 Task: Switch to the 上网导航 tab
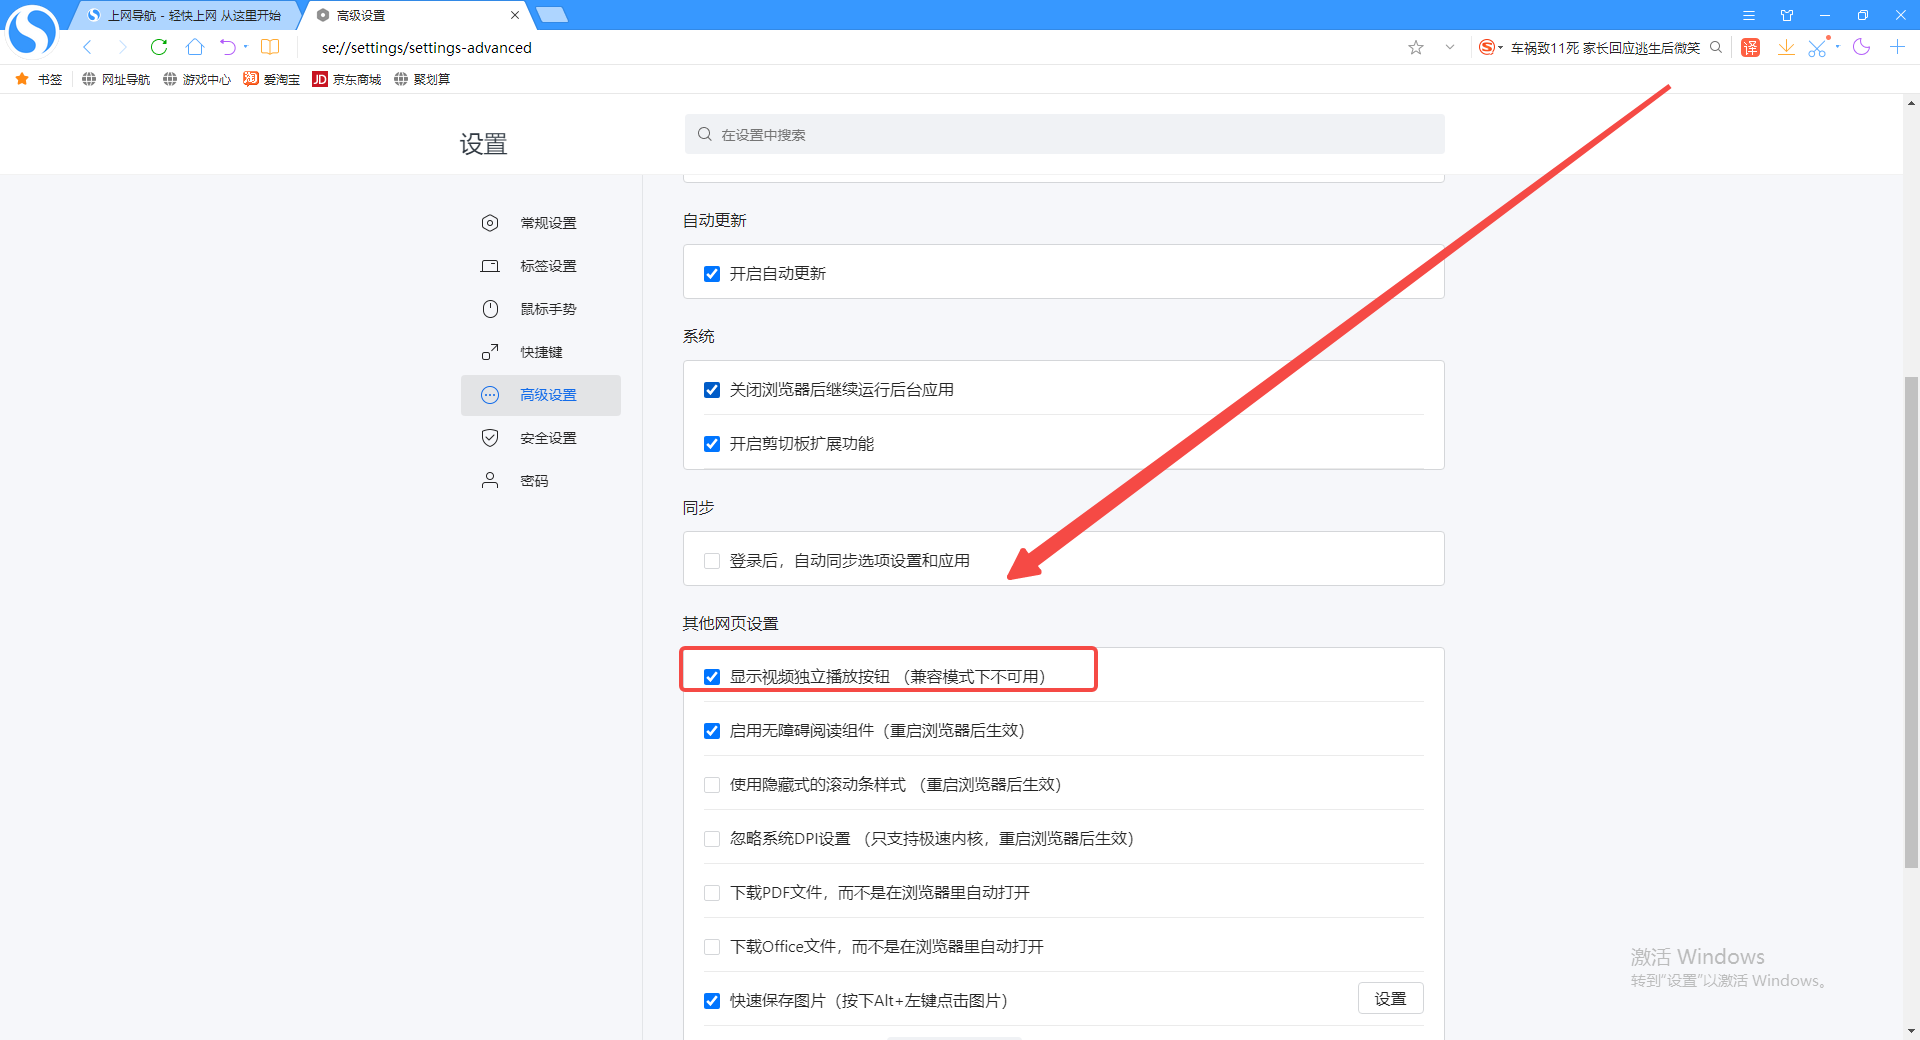tap(185, 15)
